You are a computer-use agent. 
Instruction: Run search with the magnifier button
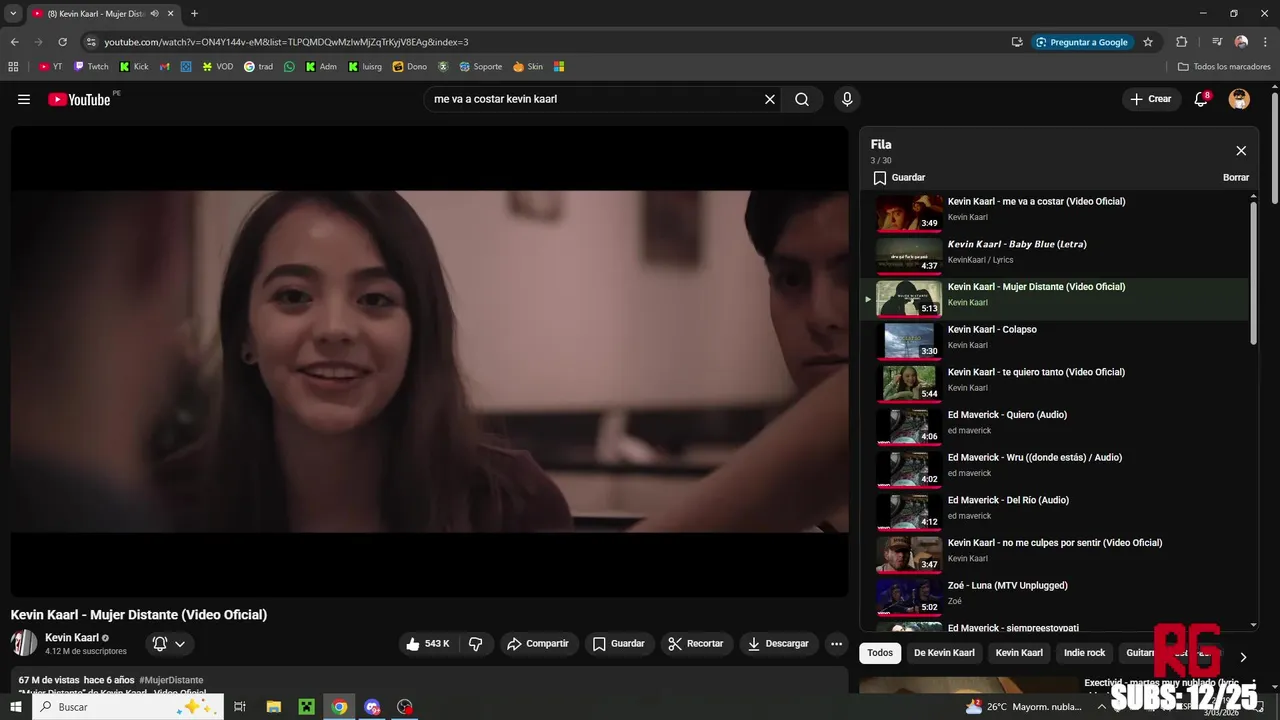coord(802,99)
